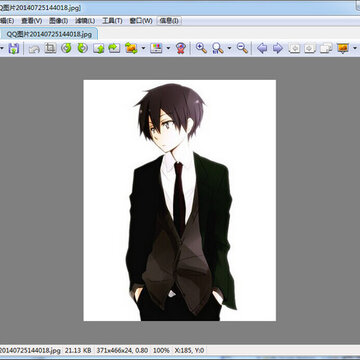Click the flip horizontal icon with right arrow
The image size is (360, 360).
114,49
